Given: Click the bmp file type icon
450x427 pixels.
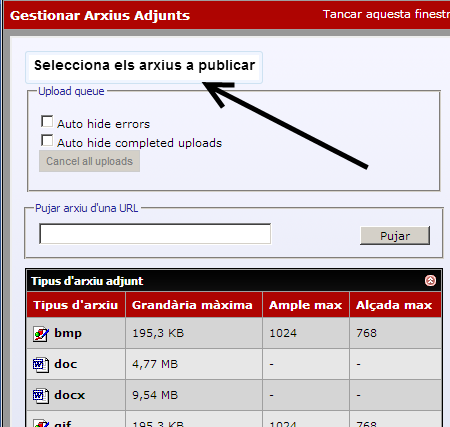Looking at the screenshot, I should click(41, 334).
